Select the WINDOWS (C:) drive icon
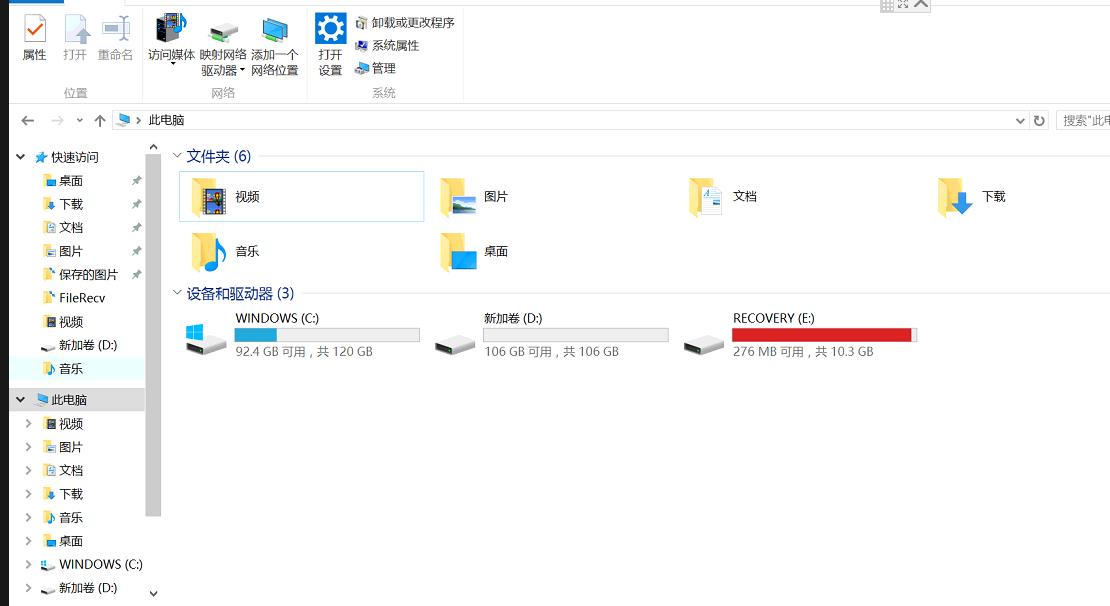The height and width of the screenshot is (606, 1110). click(x=205, y=338)
